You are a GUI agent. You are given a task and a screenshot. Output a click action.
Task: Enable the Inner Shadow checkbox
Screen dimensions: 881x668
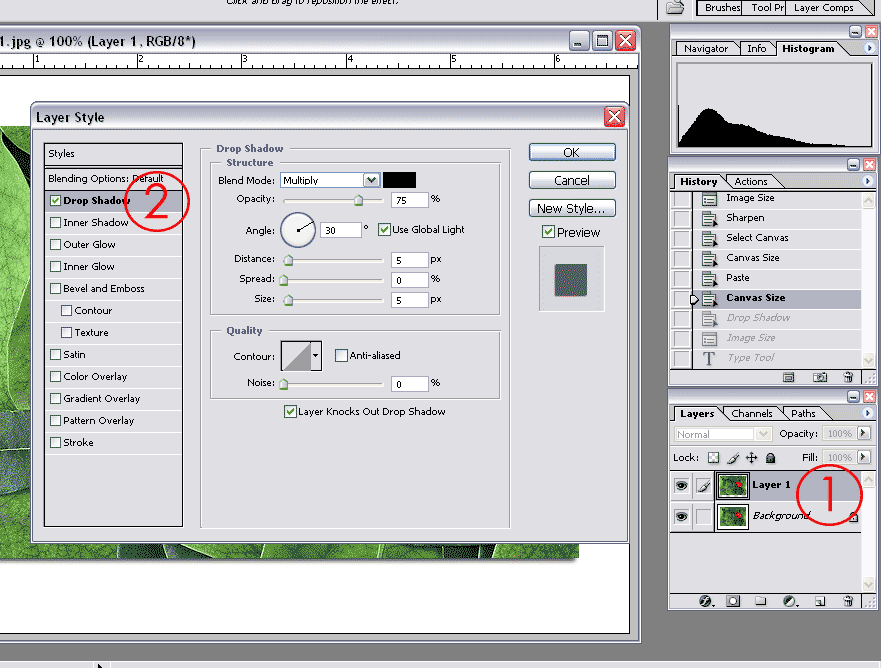56,223
